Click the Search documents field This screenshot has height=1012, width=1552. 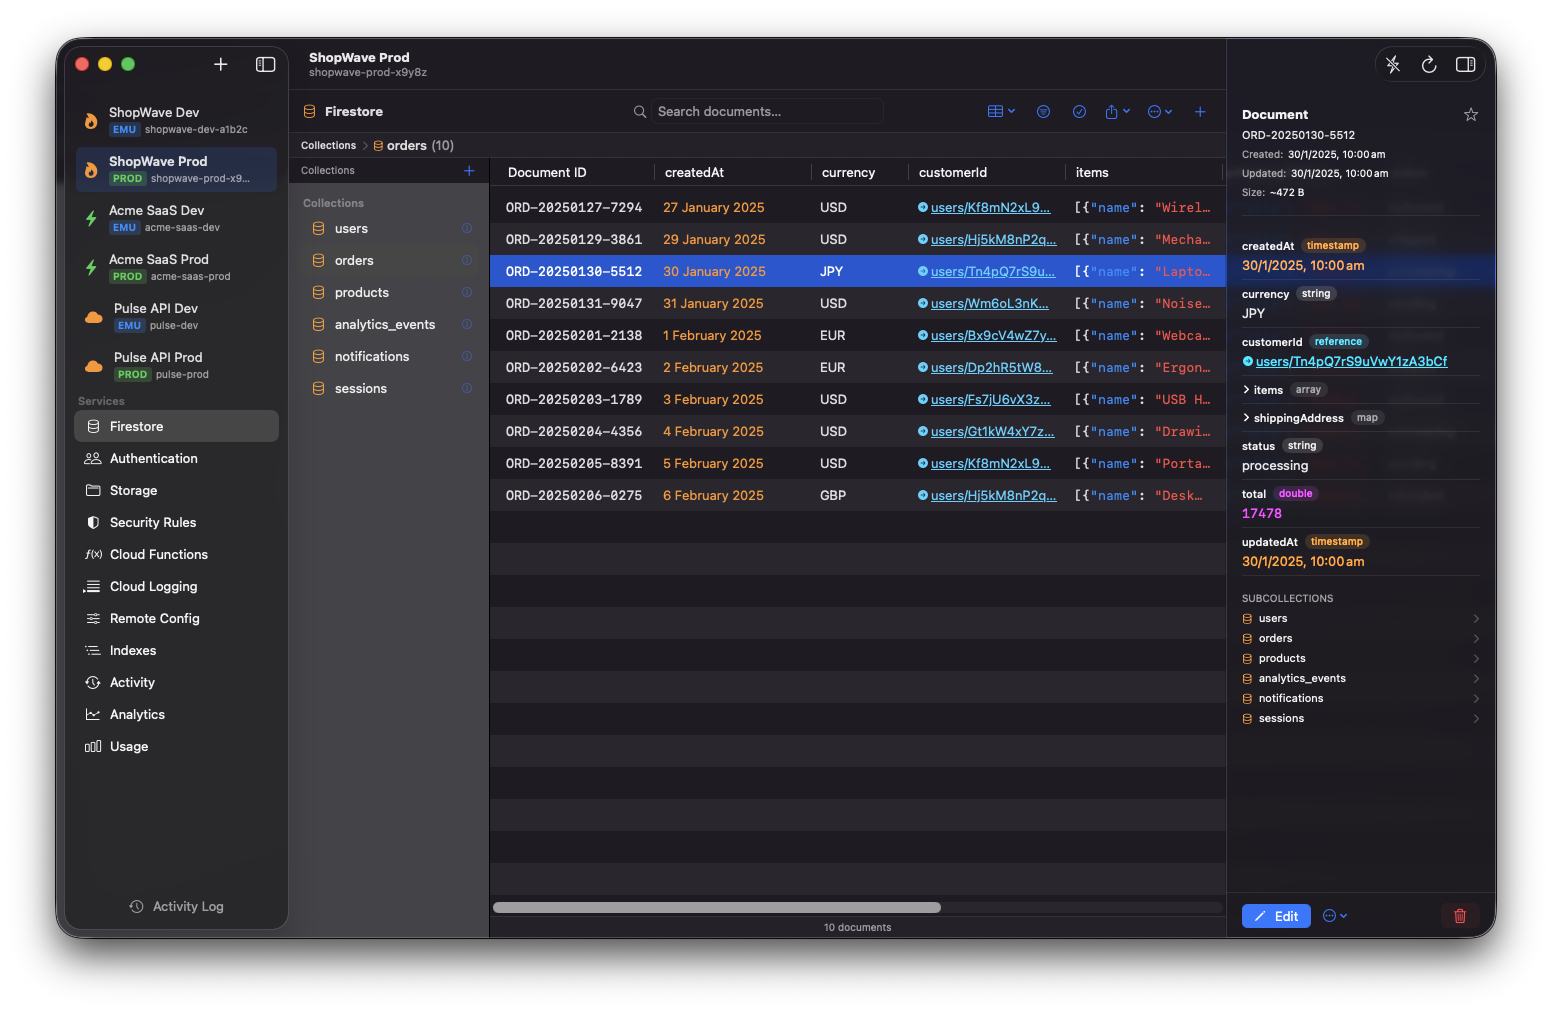click(x=766, y=111)
